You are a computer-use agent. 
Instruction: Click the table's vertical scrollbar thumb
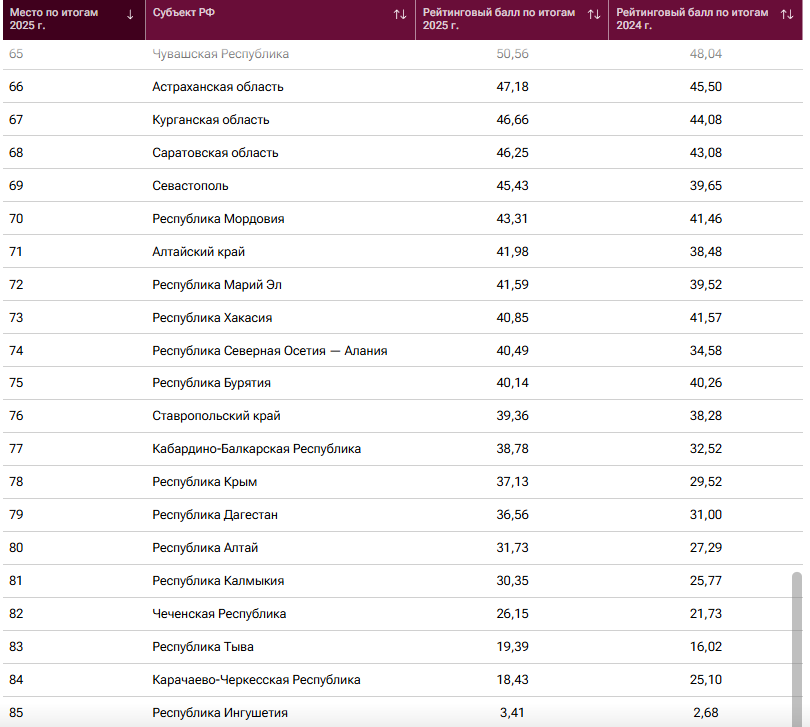point(797,649)
